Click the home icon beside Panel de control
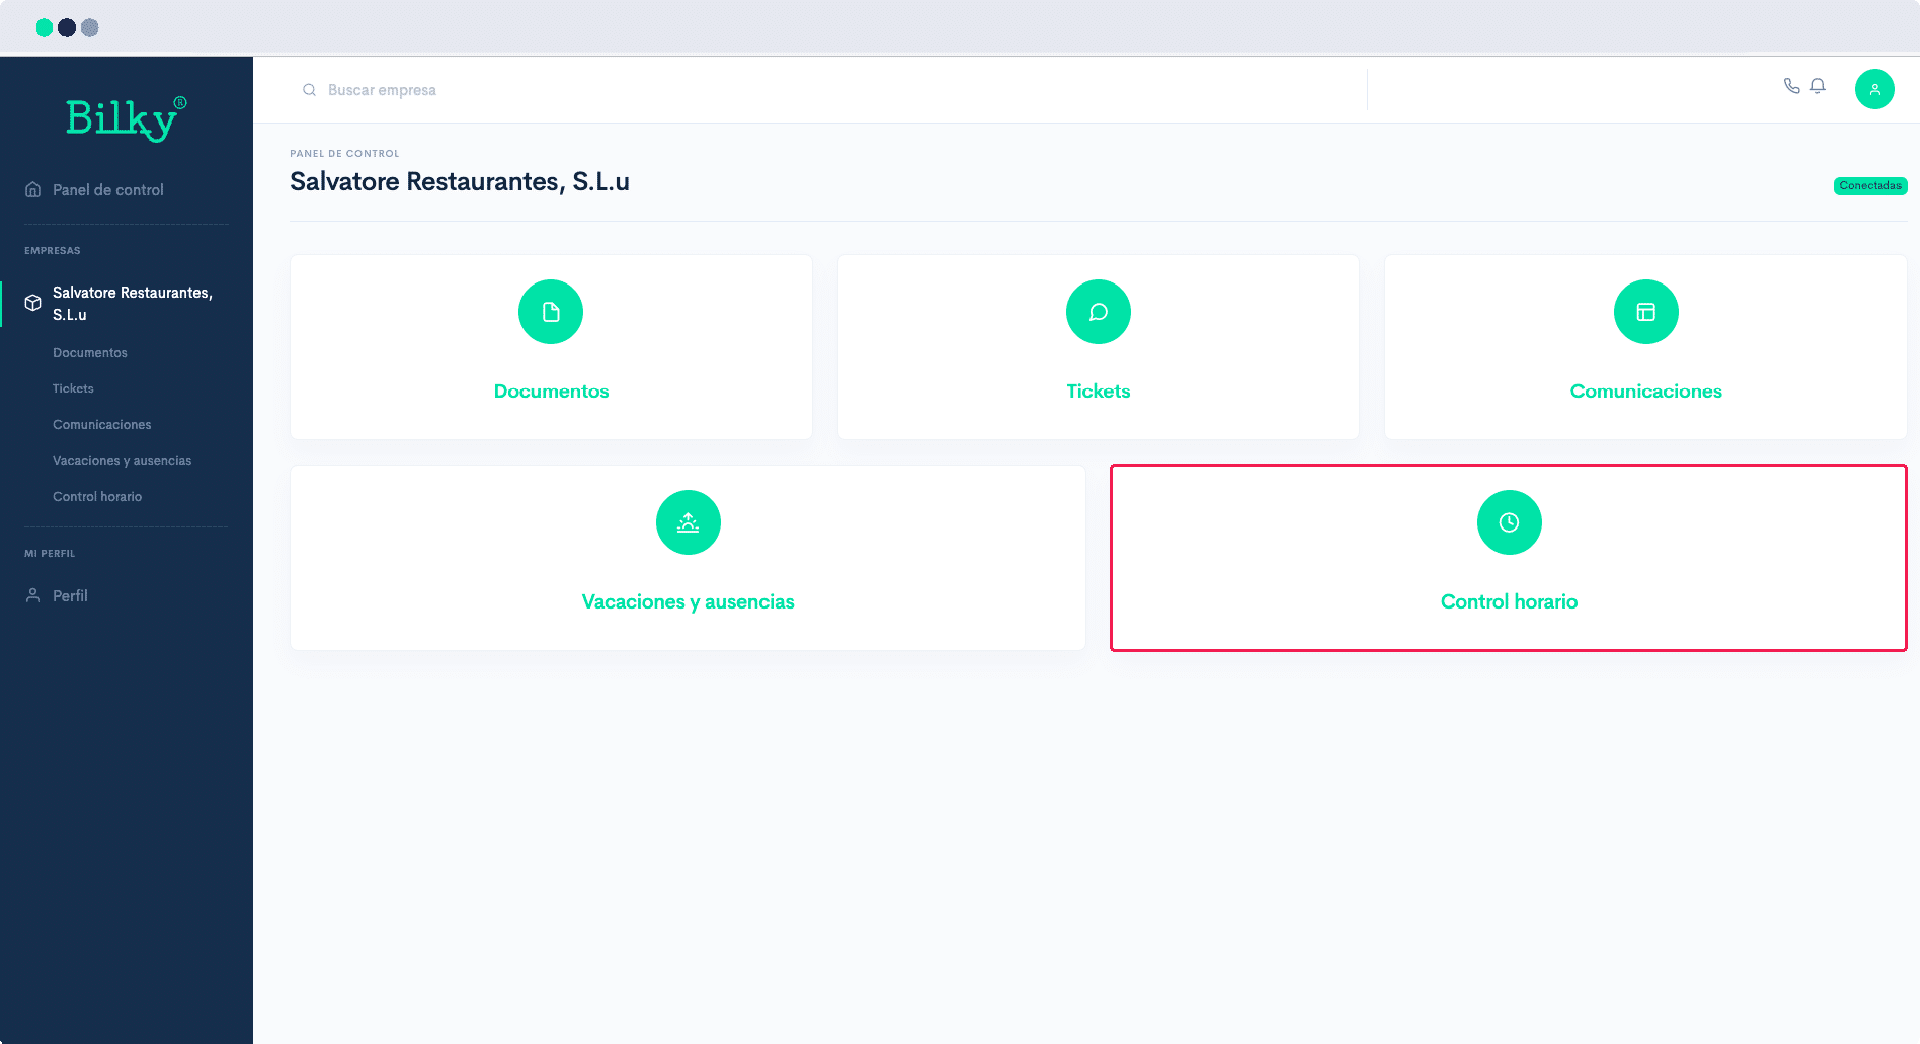 click(x=33, y=189)
